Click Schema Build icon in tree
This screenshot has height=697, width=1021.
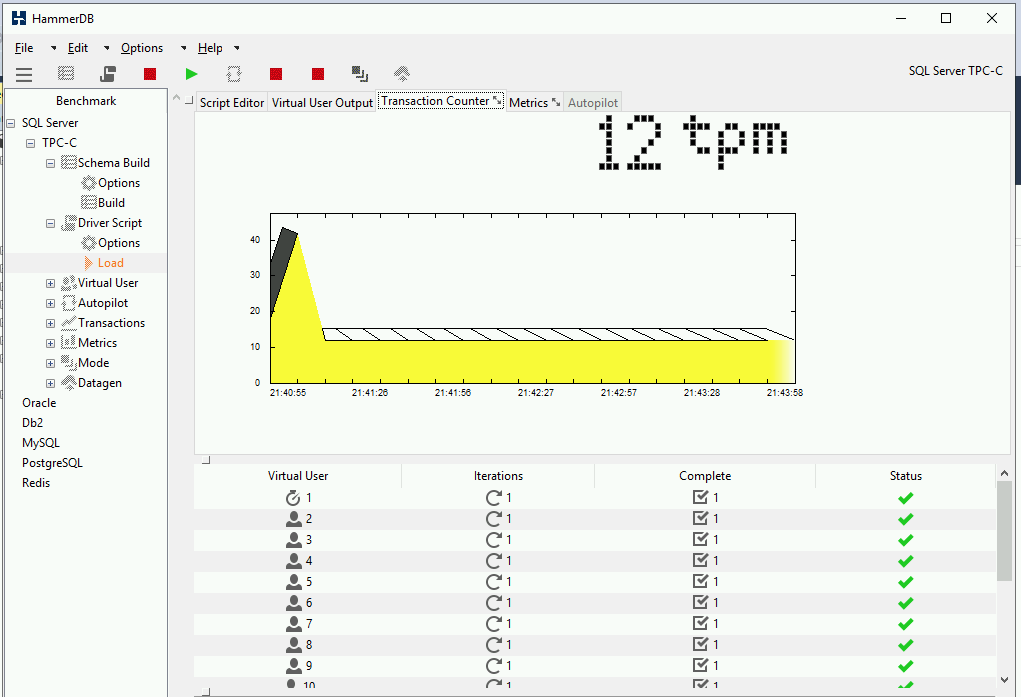pos(68,163)
